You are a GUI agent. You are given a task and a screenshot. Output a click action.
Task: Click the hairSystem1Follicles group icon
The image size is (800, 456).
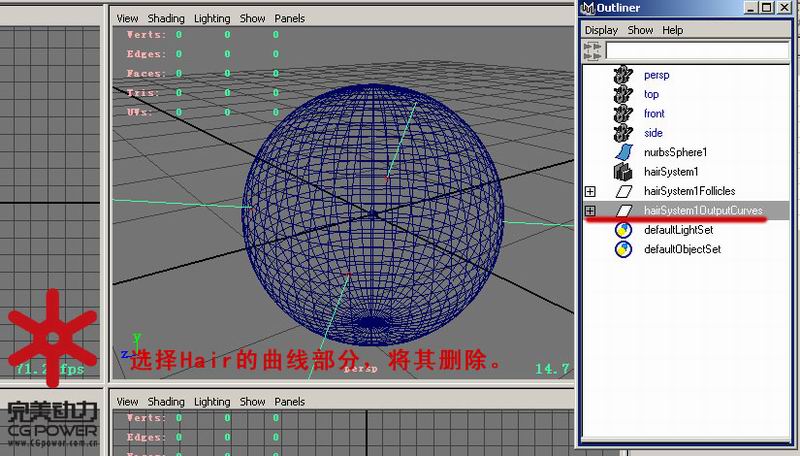pyautogui.click(x=623, y=191)
